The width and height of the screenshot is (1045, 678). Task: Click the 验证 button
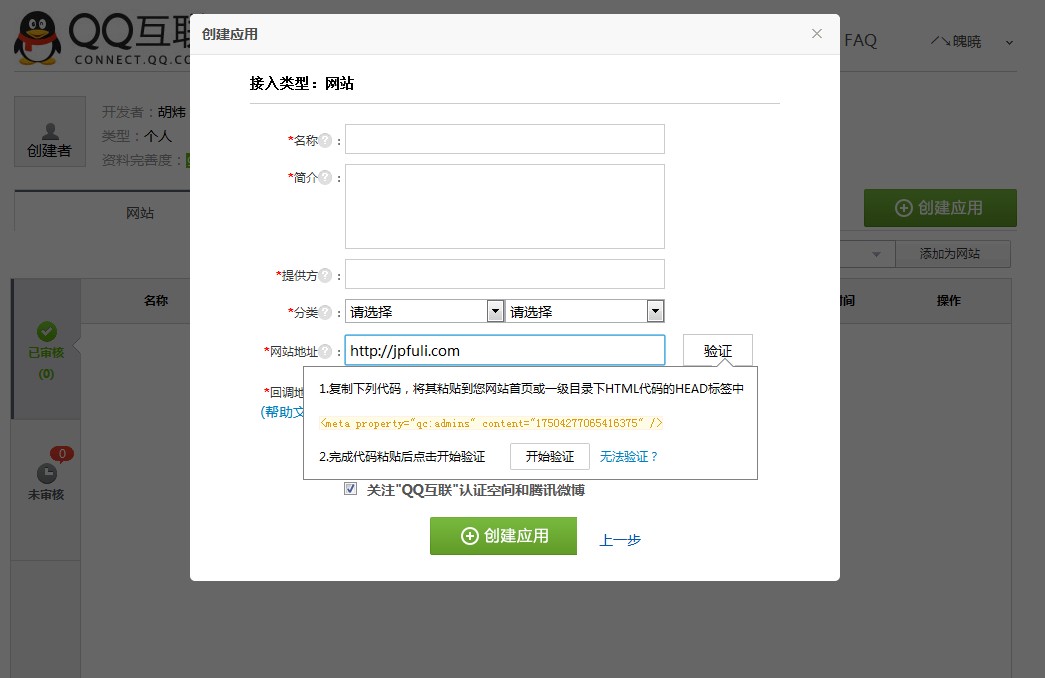718,350
